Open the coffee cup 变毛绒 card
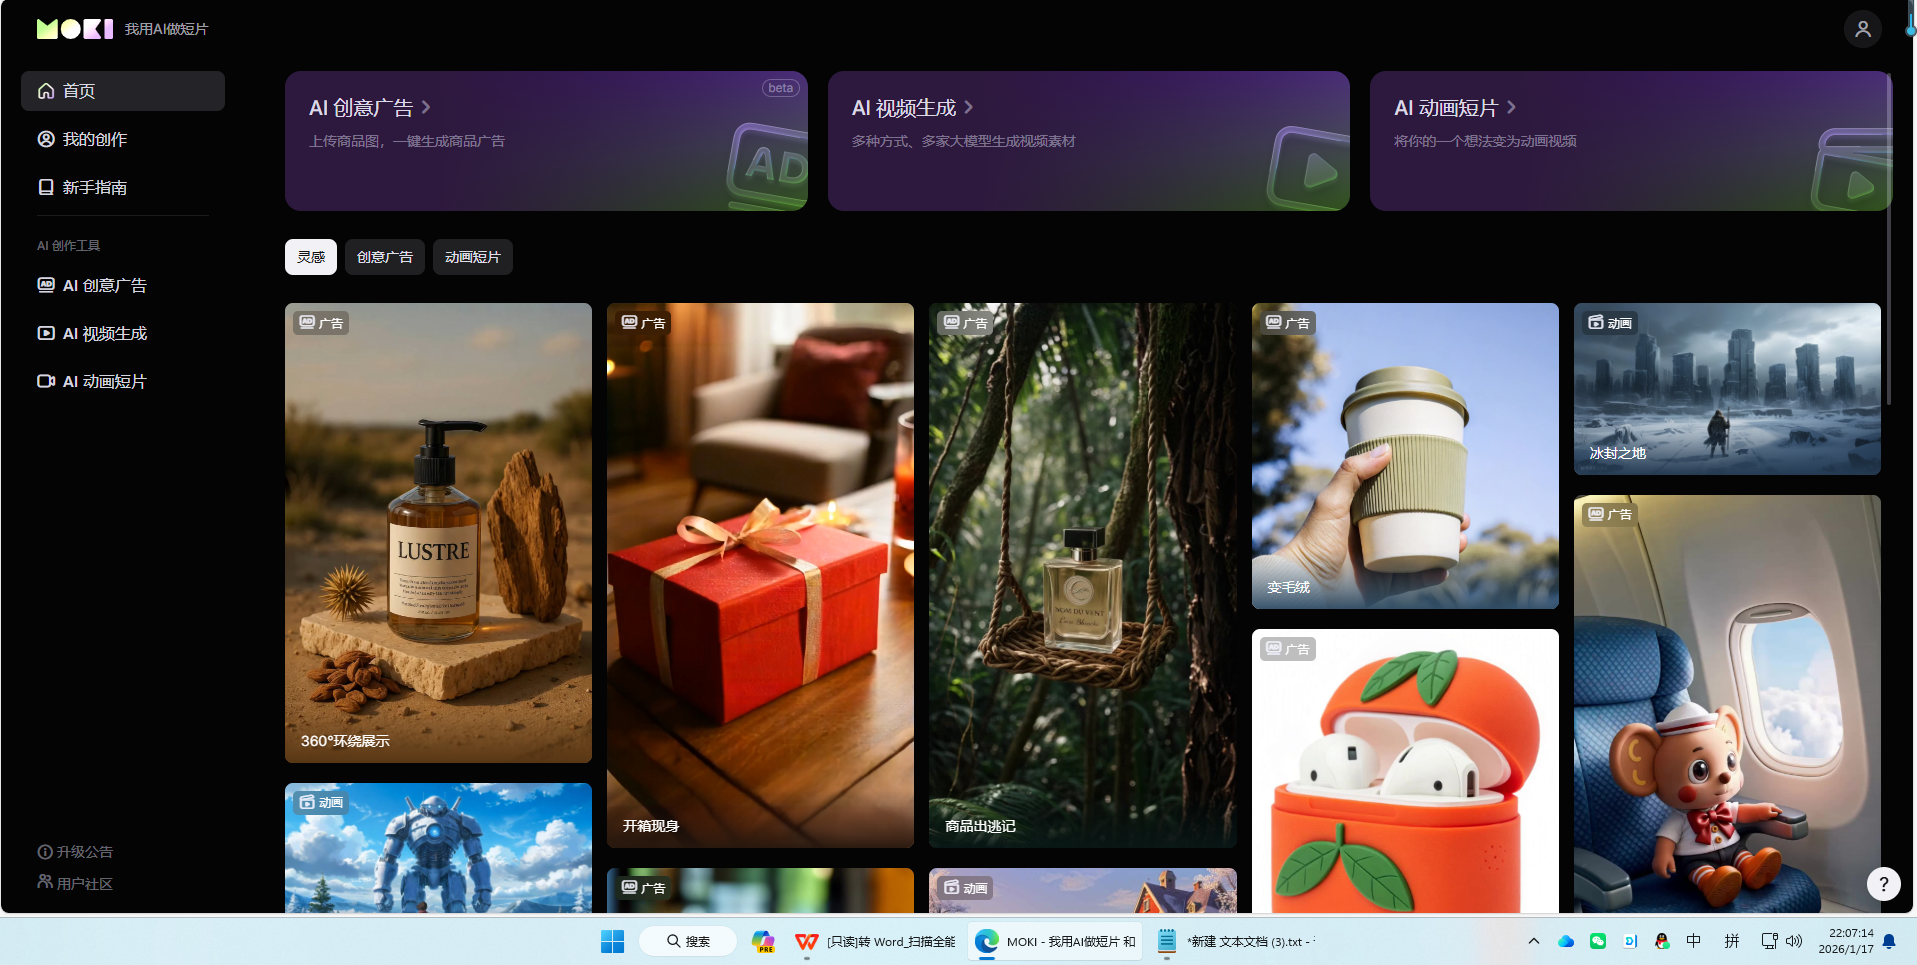 click(x=1405, y=456)
